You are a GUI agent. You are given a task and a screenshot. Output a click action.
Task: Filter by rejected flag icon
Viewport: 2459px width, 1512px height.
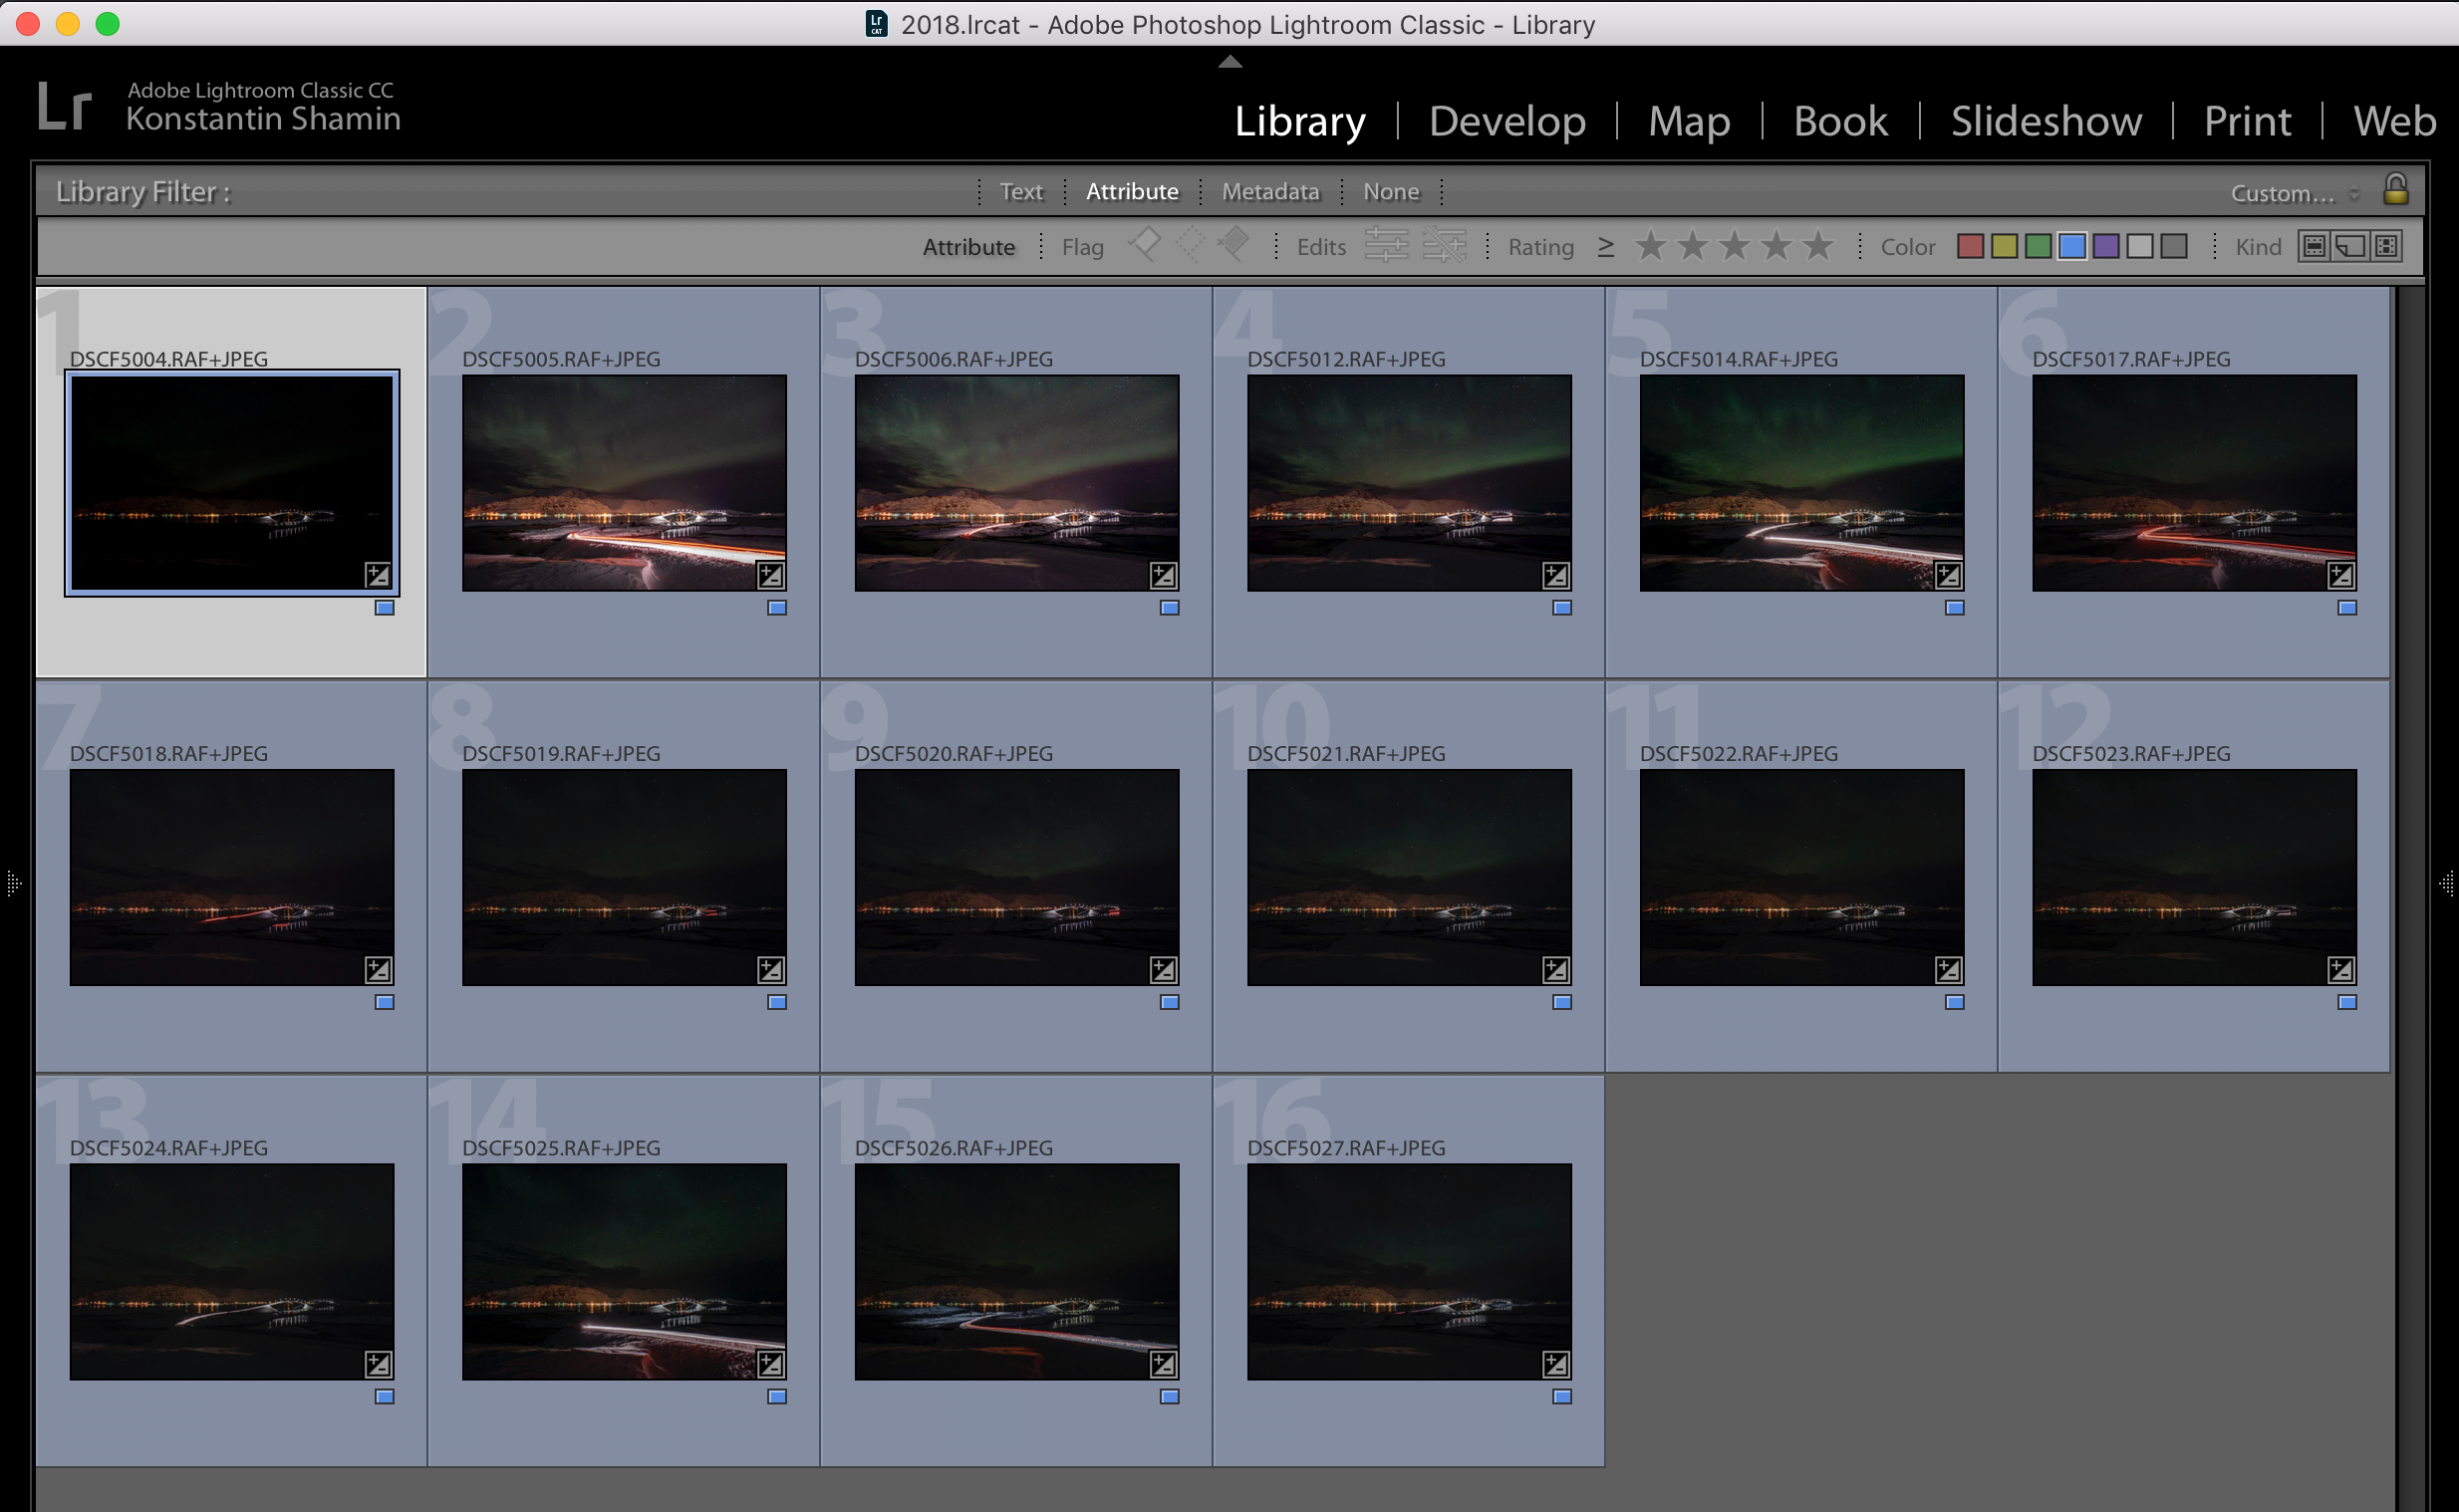coord(1234,245)
